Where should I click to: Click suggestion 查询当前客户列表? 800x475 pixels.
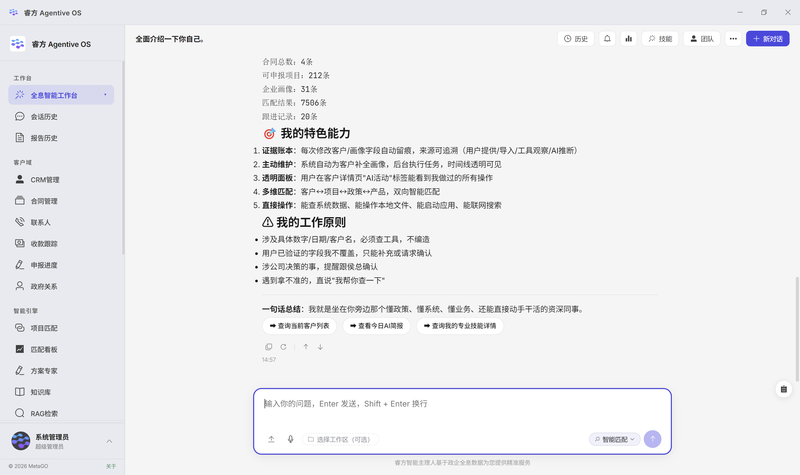tap(299, 326)
